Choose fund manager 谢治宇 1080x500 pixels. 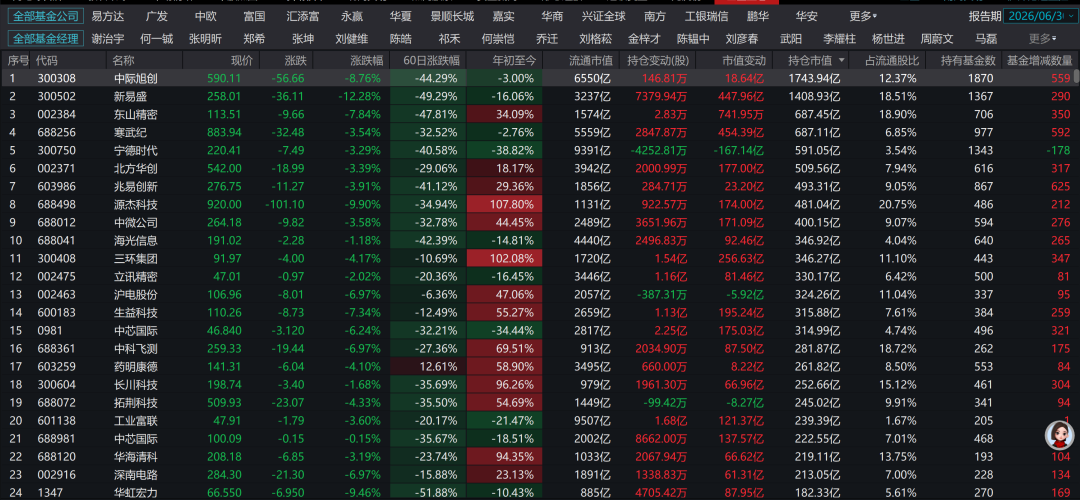click(x=108, y=39)
